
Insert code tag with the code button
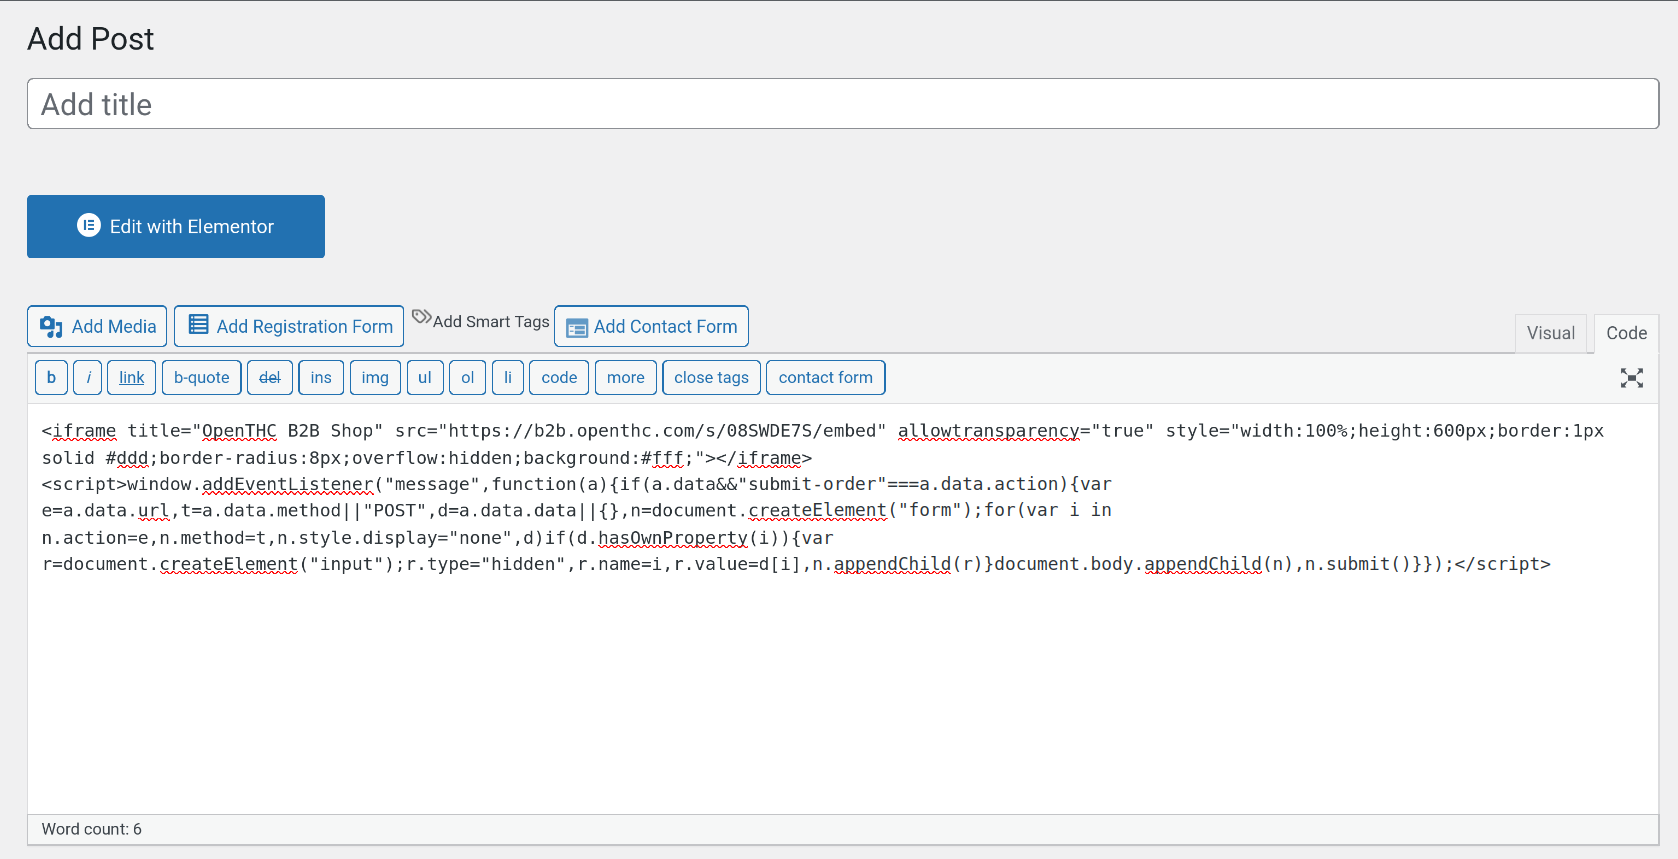click(559, 377)
